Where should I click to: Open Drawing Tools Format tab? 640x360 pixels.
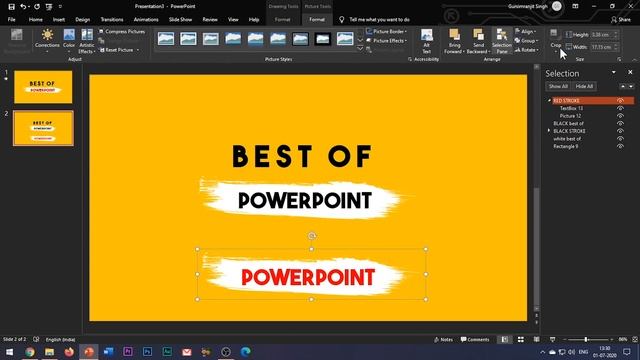point(282,20)
